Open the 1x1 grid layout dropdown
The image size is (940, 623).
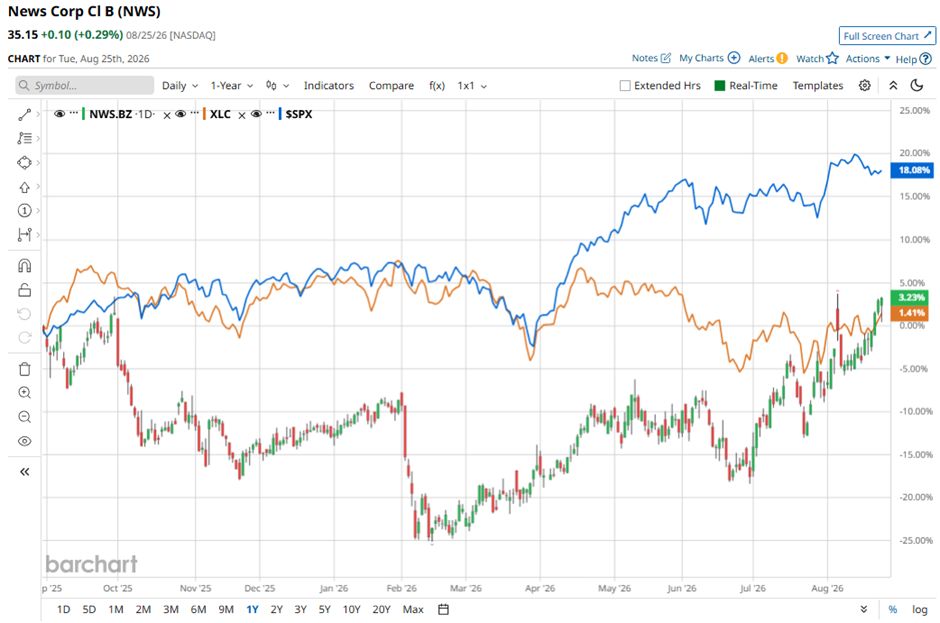pos(472,86)
